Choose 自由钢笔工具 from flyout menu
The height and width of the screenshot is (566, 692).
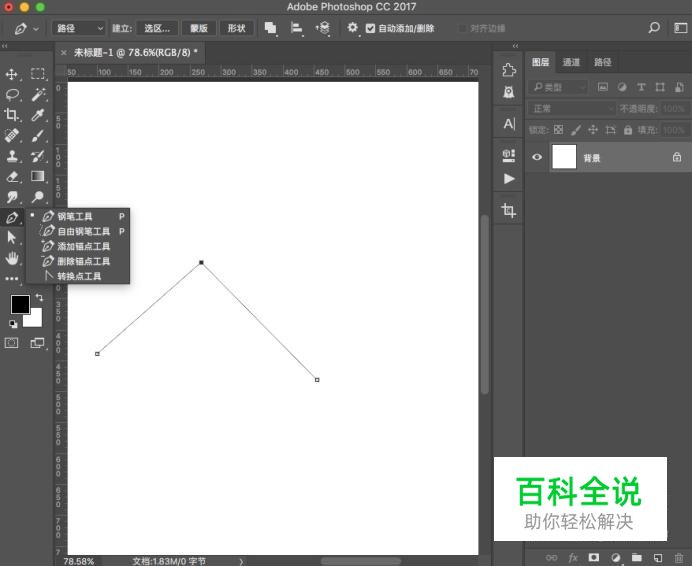click(78, 231)
